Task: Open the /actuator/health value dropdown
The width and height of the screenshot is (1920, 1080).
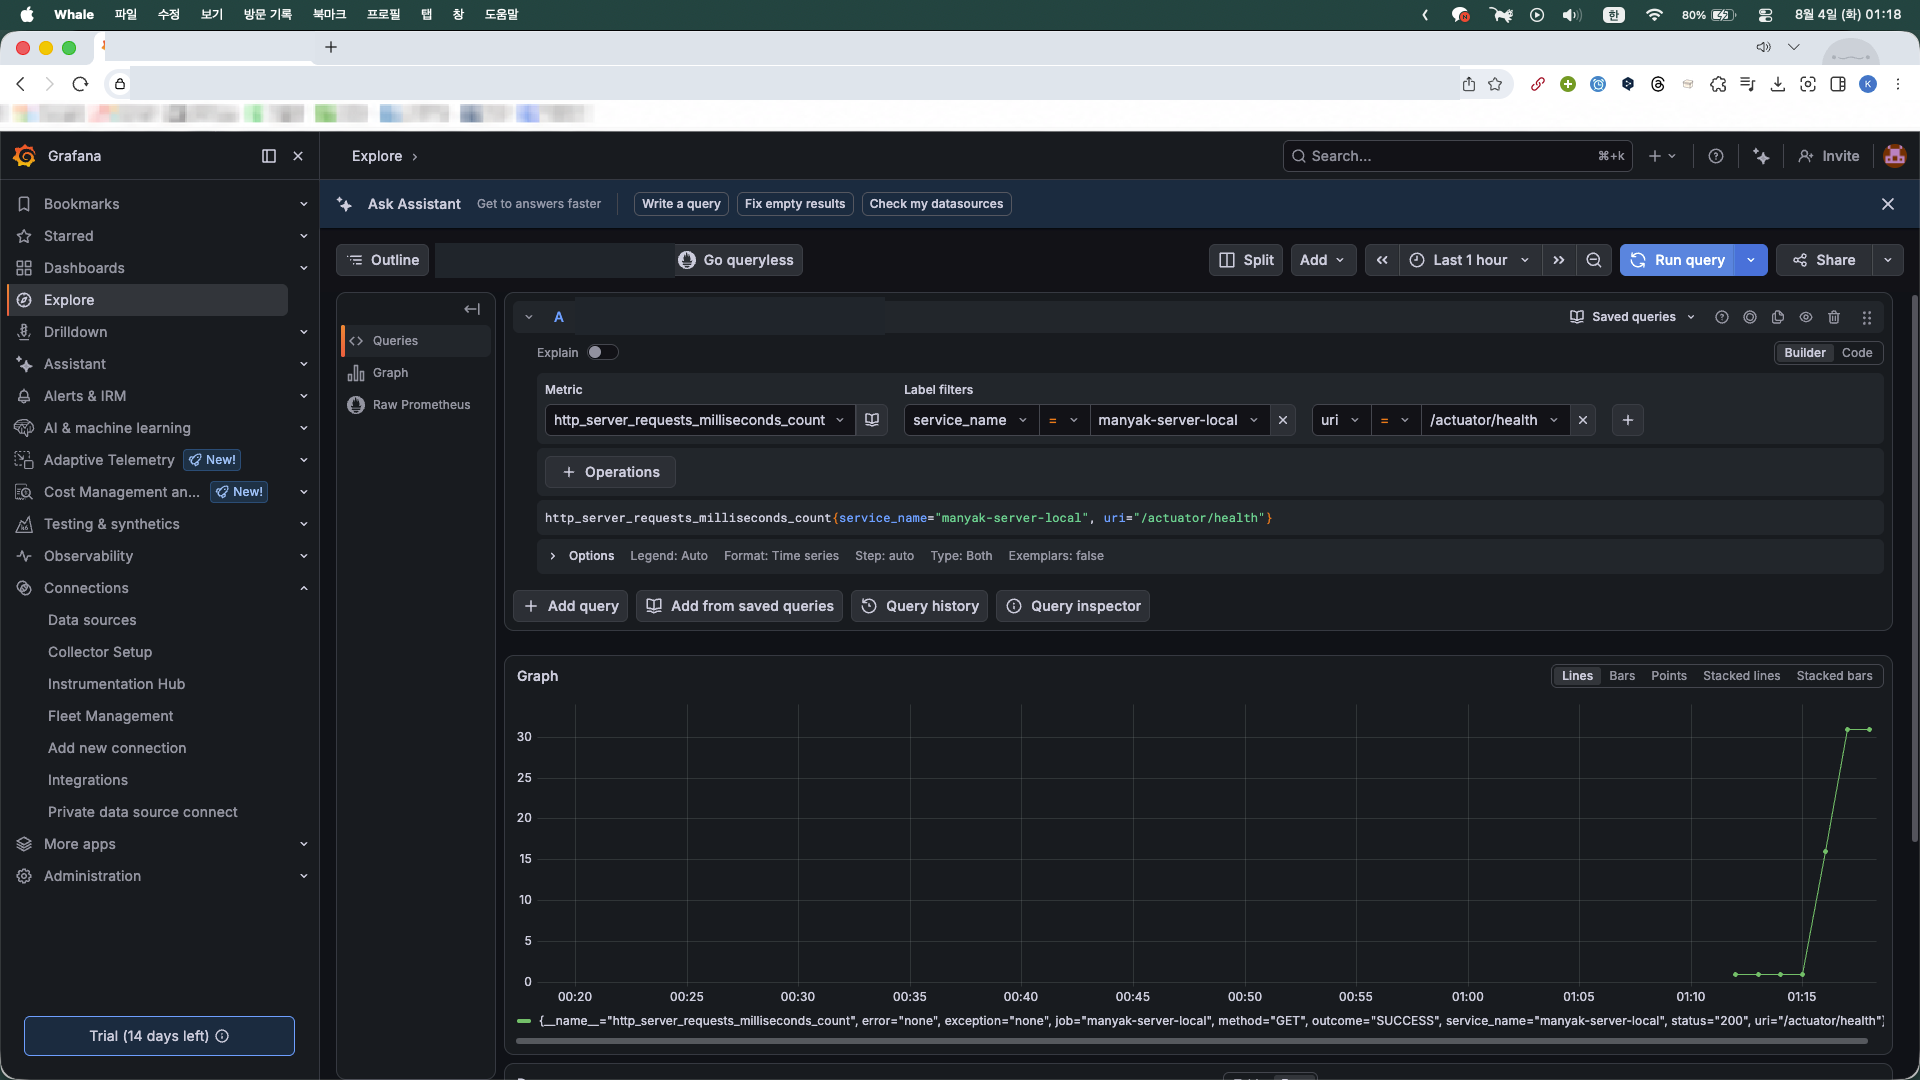Action: click(1495, 420)
